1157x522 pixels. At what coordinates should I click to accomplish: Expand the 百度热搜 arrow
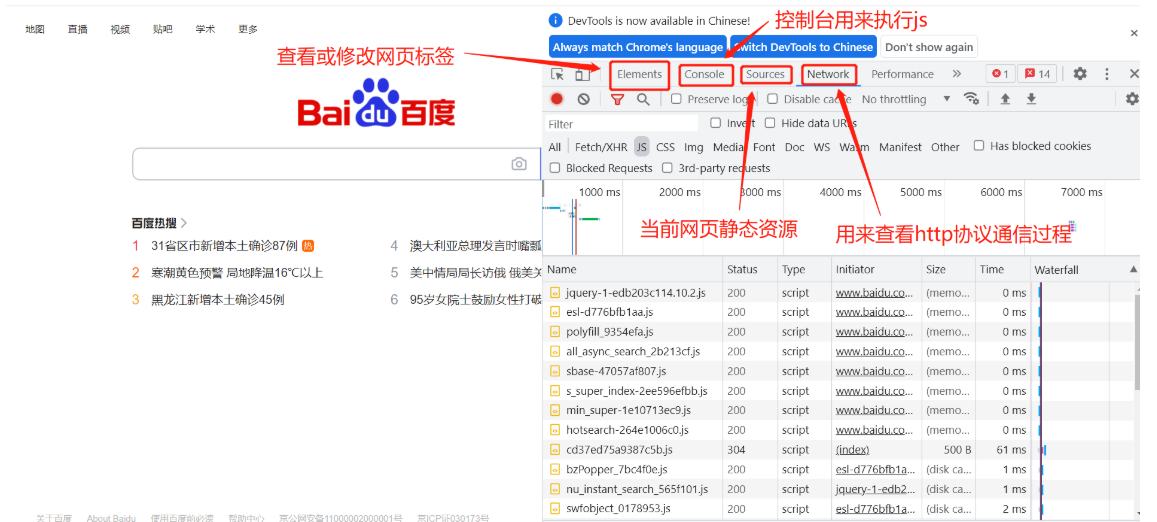(x=184, y=222)
